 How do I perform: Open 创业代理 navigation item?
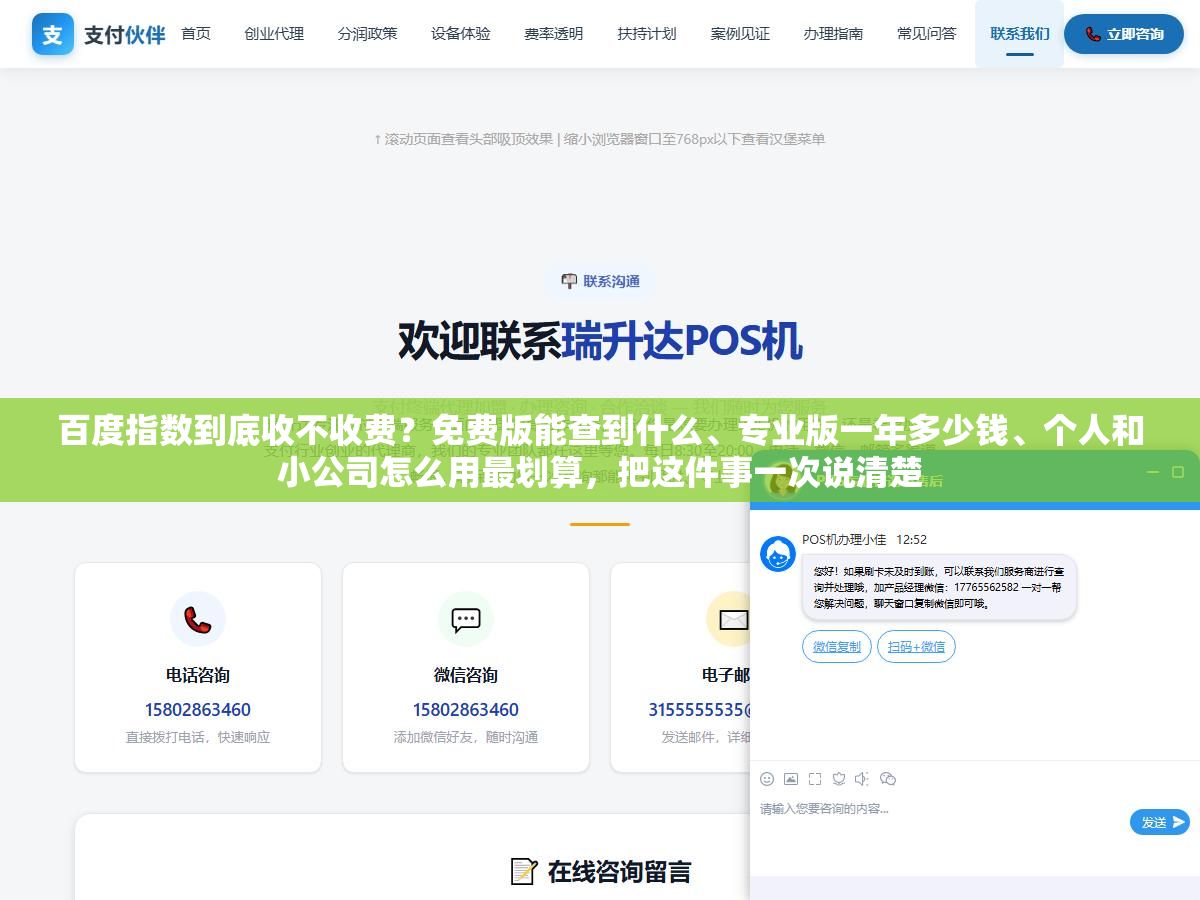pos(274,34)
